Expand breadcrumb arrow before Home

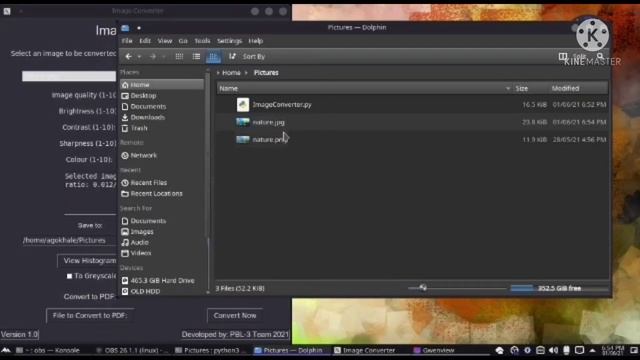click(x=218, y=73)
